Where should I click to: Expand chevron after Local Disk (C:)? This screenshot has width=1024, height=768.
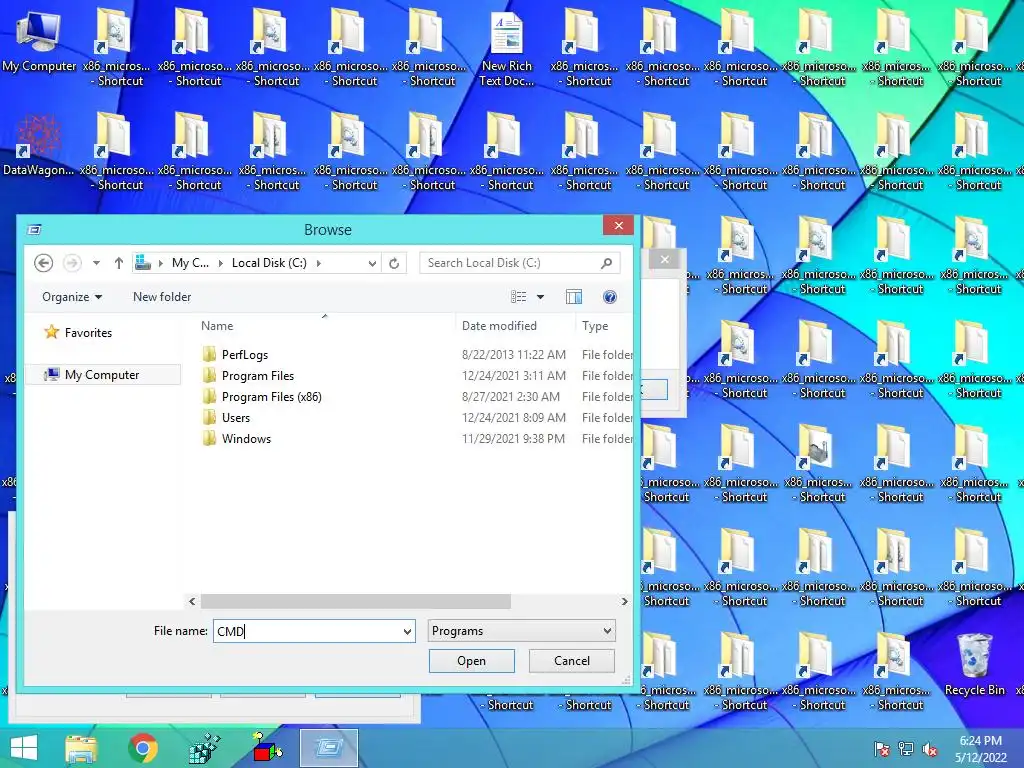tap(319, 263)
